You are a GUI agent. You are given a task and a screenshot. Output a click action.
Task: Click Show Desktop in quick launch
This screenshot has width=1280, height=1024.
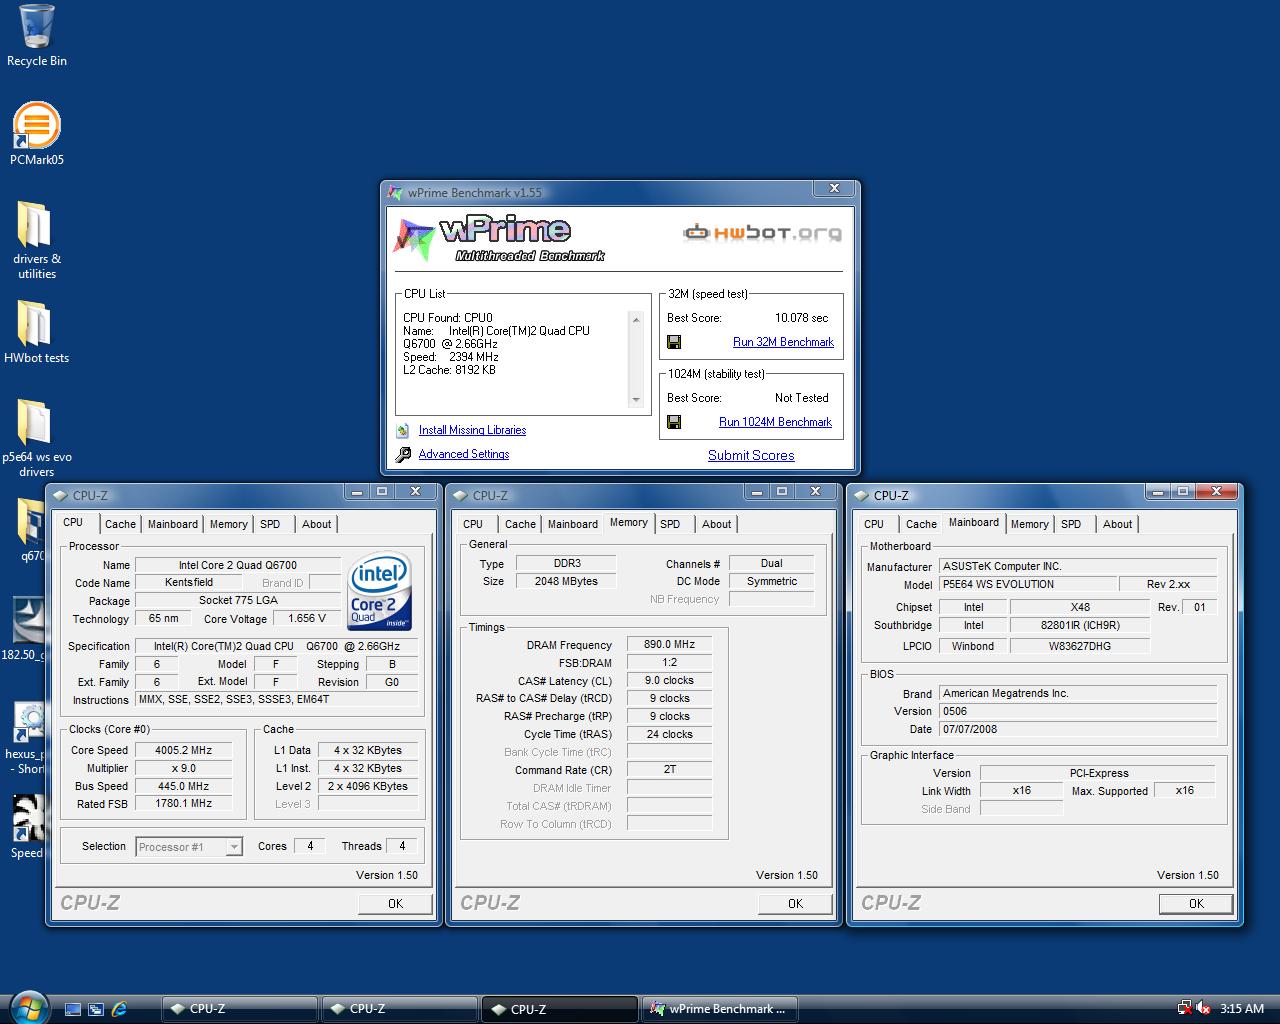pyautogui.click(x=73, y=1009)
